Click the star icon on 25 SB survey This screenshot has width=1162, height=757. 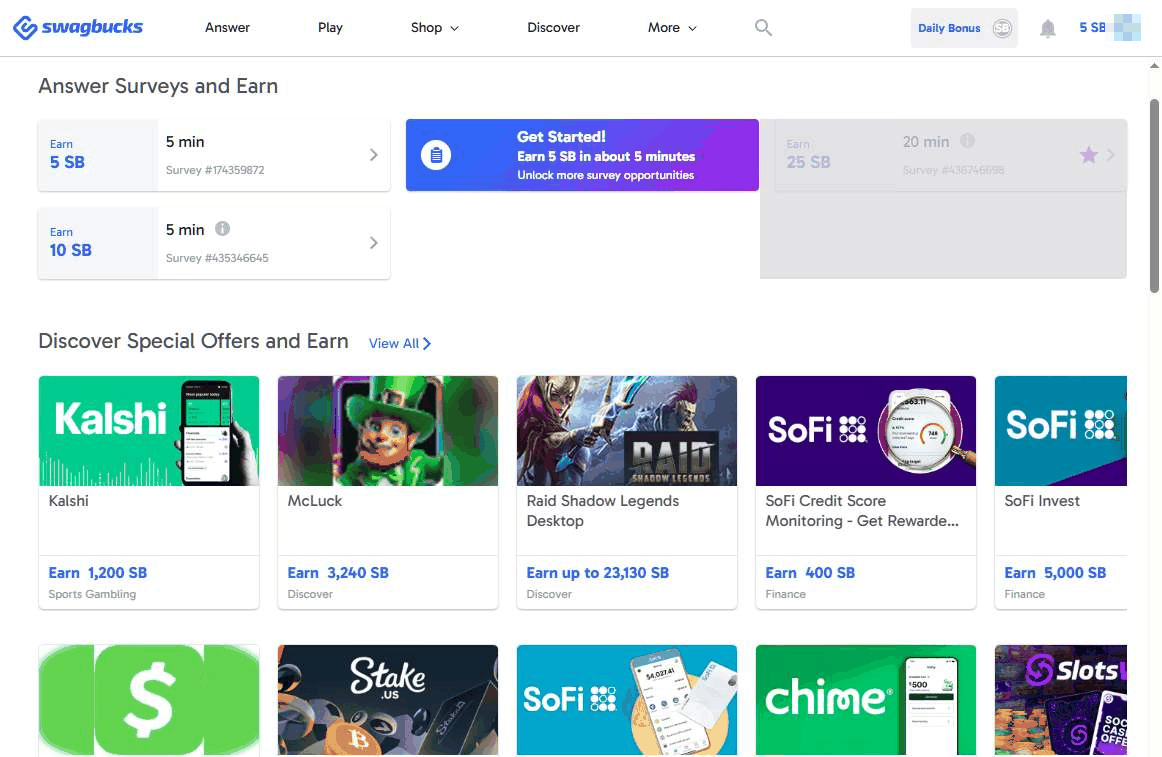(x=1088, y=155)
